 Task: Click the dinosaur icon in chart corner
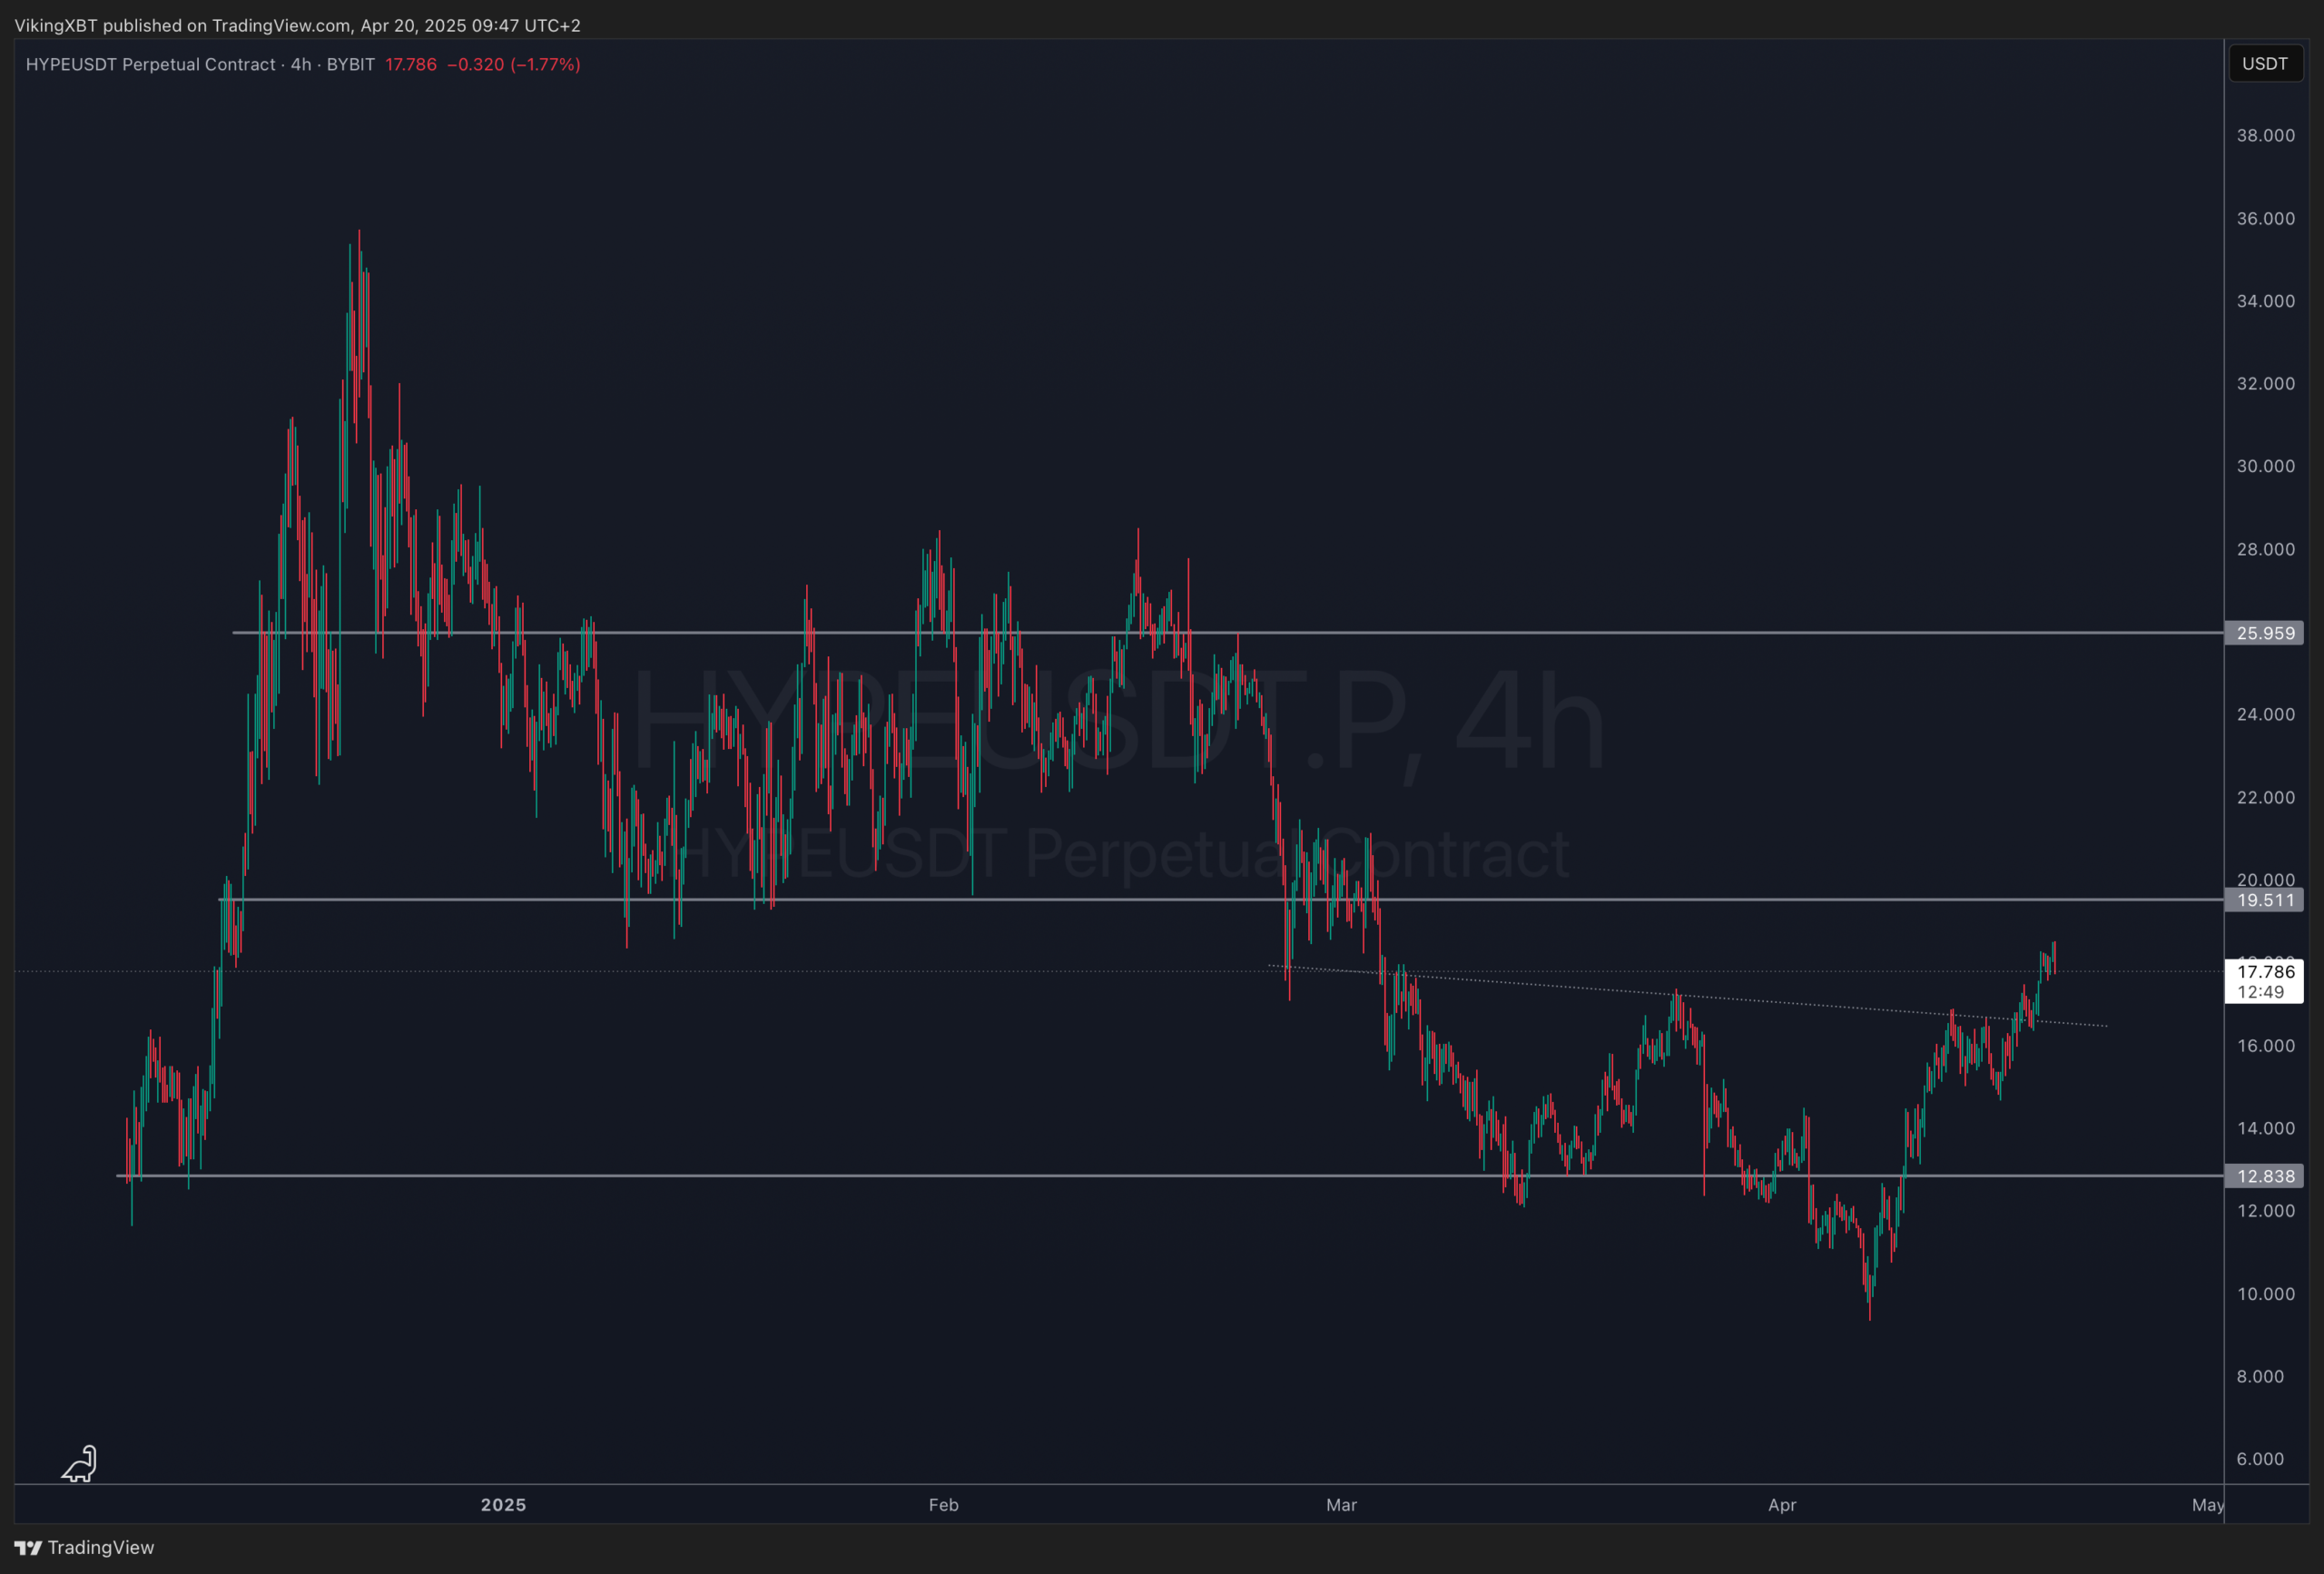79,1463
